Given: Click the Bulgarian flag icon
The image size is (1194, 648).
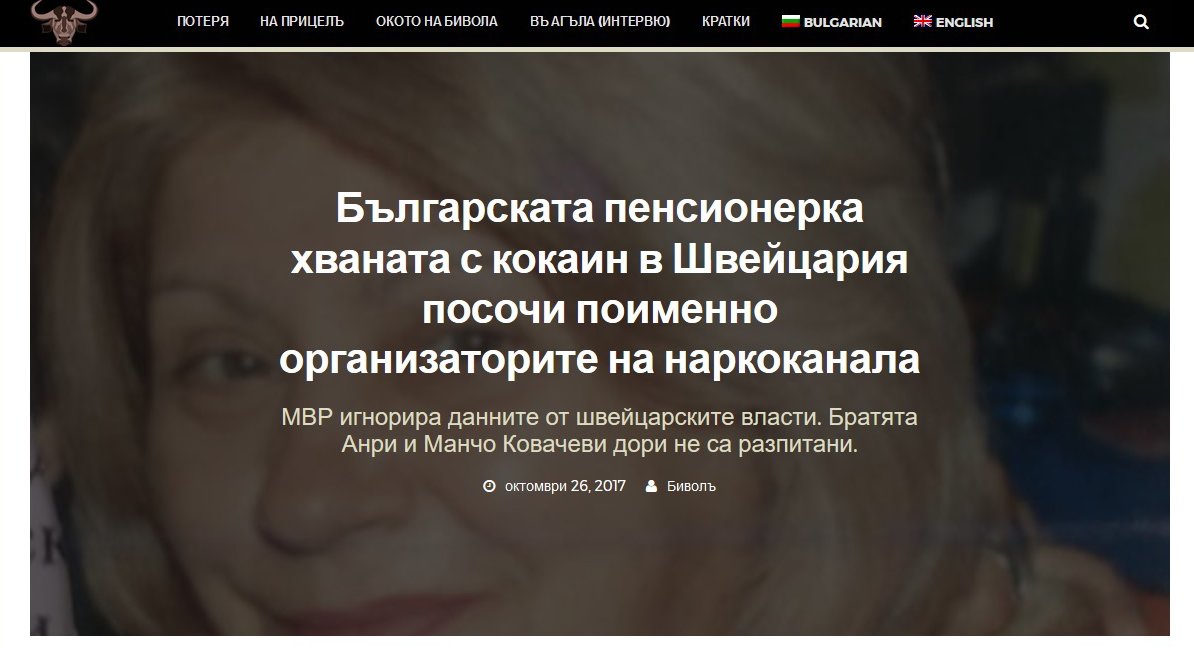Looking at the screenshot, I should pos(790,21).
